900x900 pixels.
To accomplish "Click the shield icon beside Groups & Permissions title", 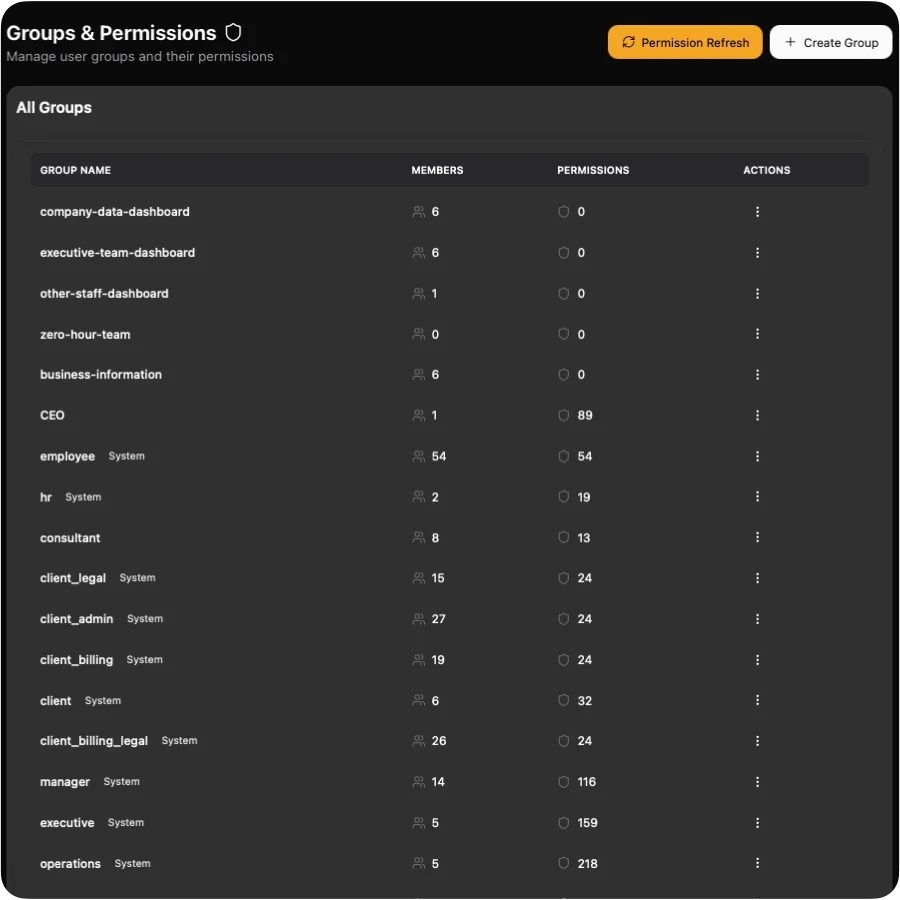I will pos(234,33).
